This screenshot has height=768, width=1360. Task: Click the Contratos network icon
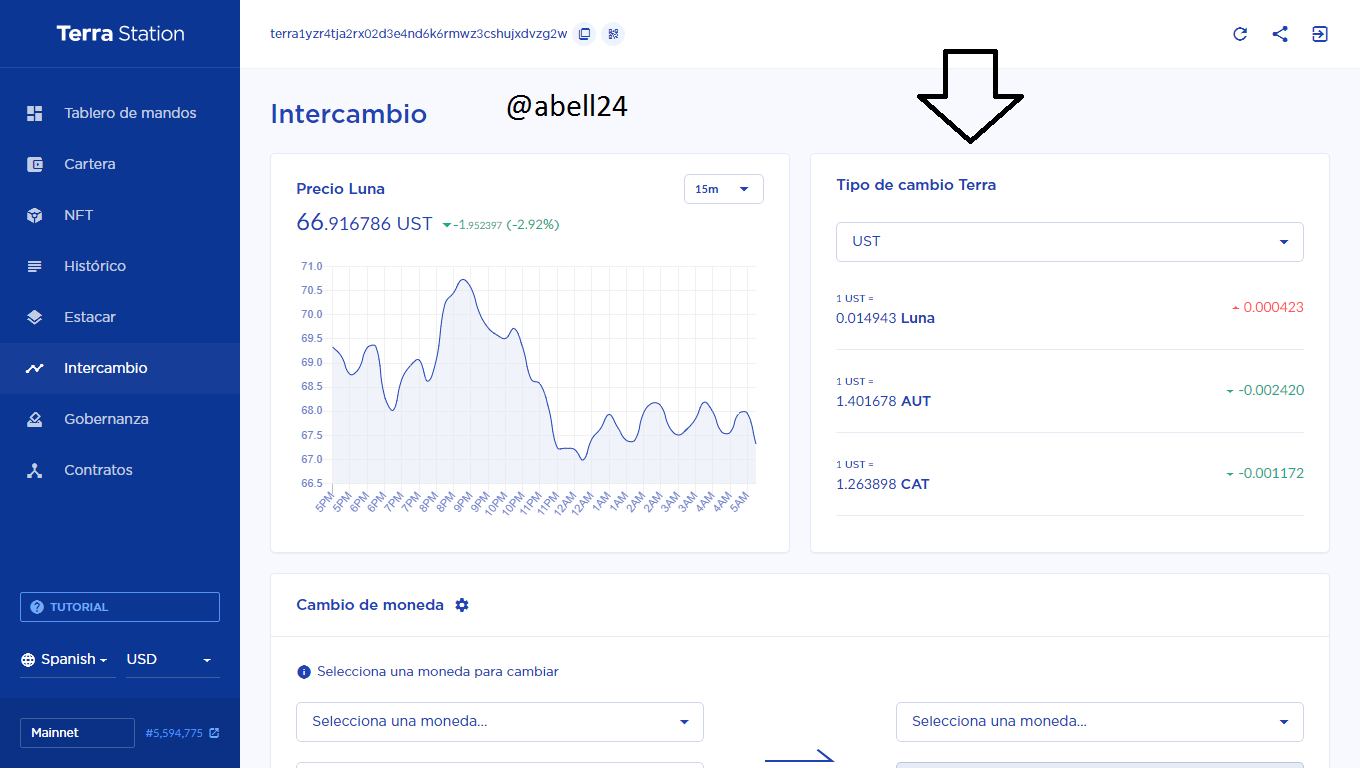tap(35, 470)
